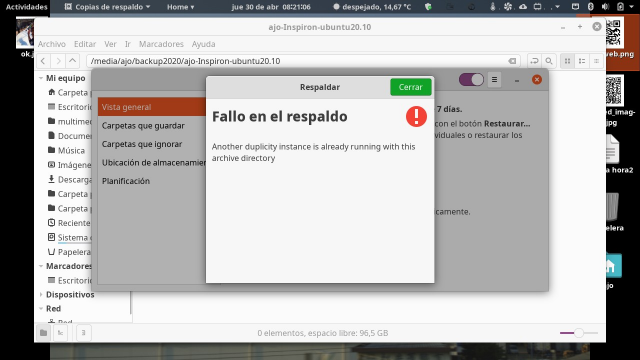This screenshot has width=640, height=360.
Task: Click the thermometer tray icon
Action: [493, 7]
